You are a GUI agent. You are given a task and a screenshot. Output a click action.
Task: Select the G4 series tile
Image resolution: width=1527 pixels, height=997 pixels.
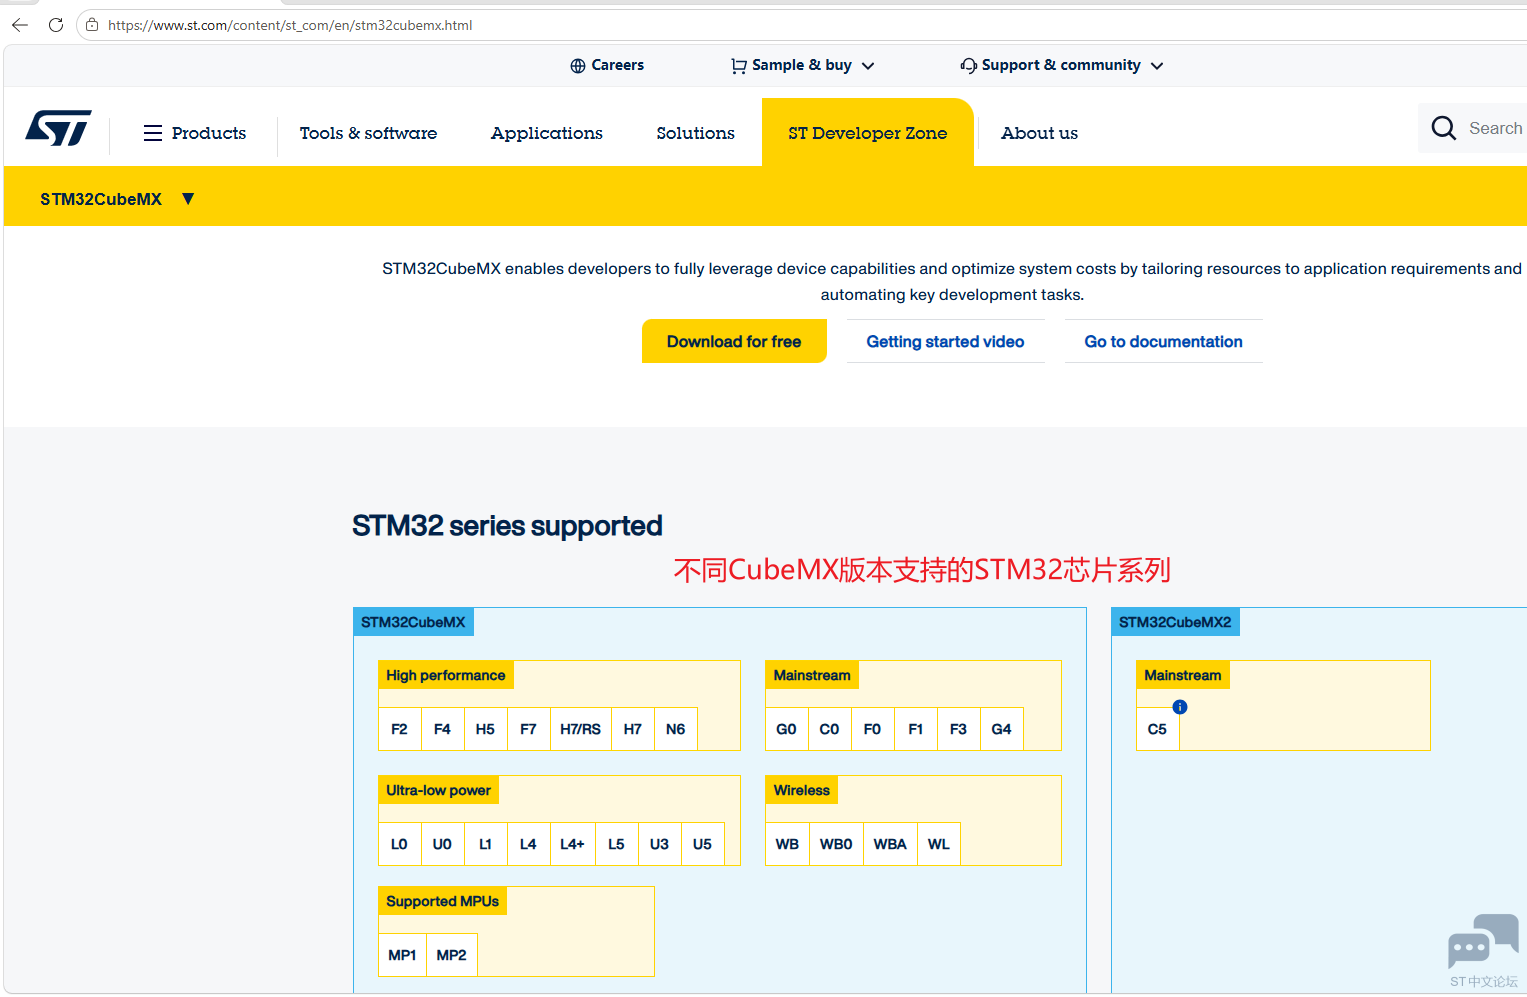tap(1002, 729)
